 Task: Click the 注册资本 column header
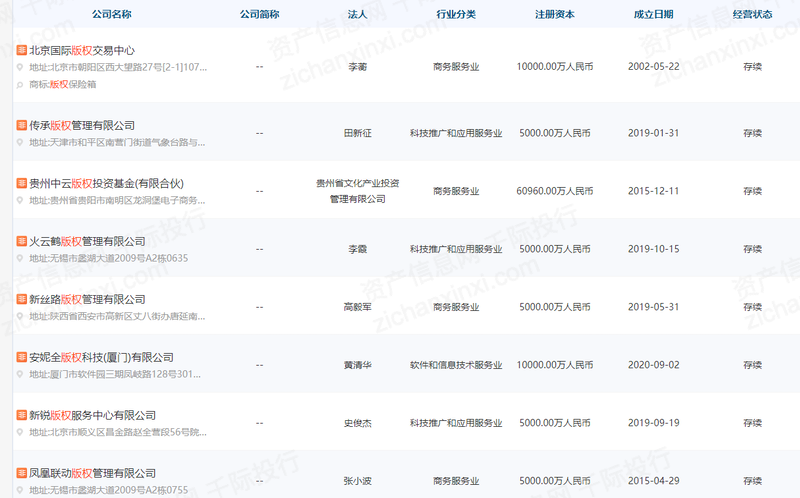(555, 14)
